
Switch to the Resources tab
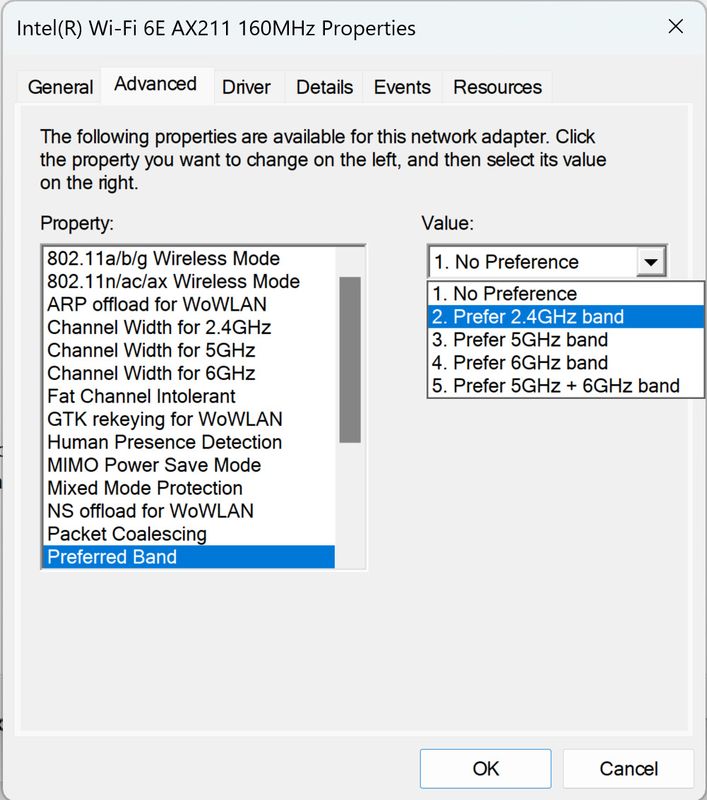pos(496,87)
